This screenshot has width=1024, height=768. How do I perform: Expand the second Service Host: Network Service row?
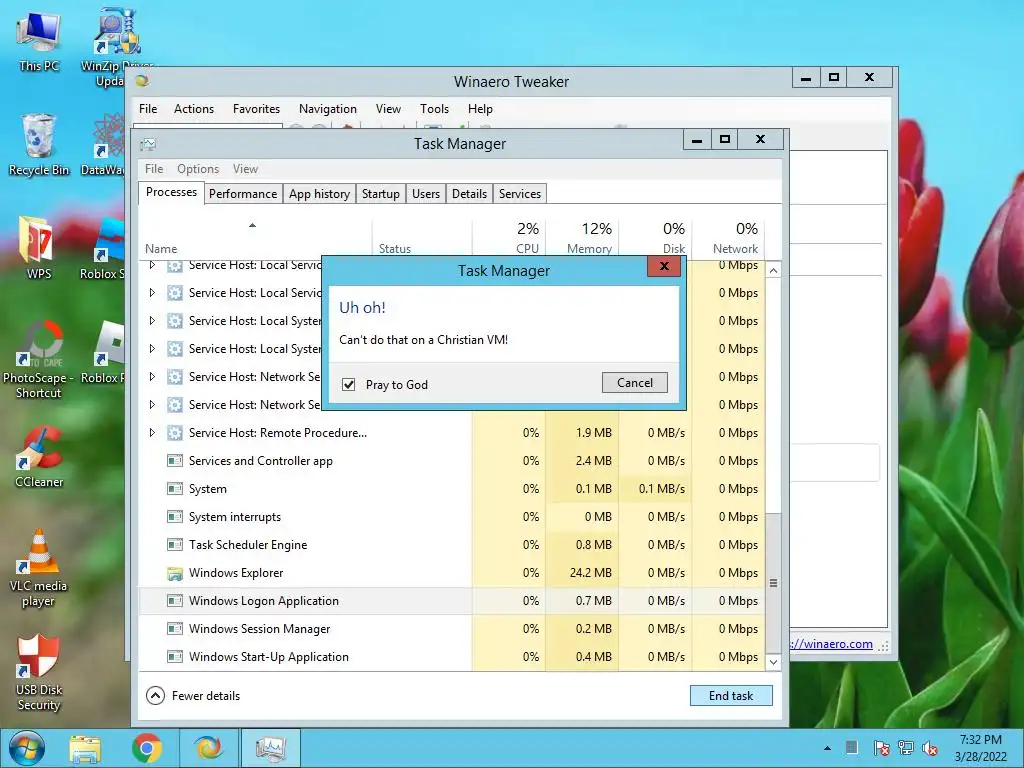click(152, 405)
